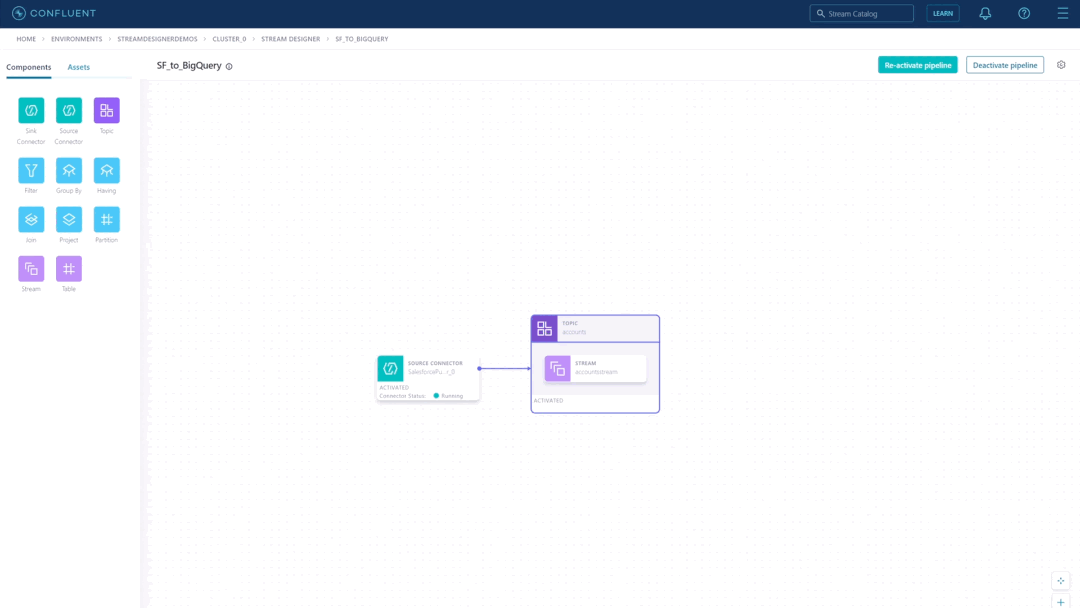Select the accounts Topic node icon

[544, 328]
